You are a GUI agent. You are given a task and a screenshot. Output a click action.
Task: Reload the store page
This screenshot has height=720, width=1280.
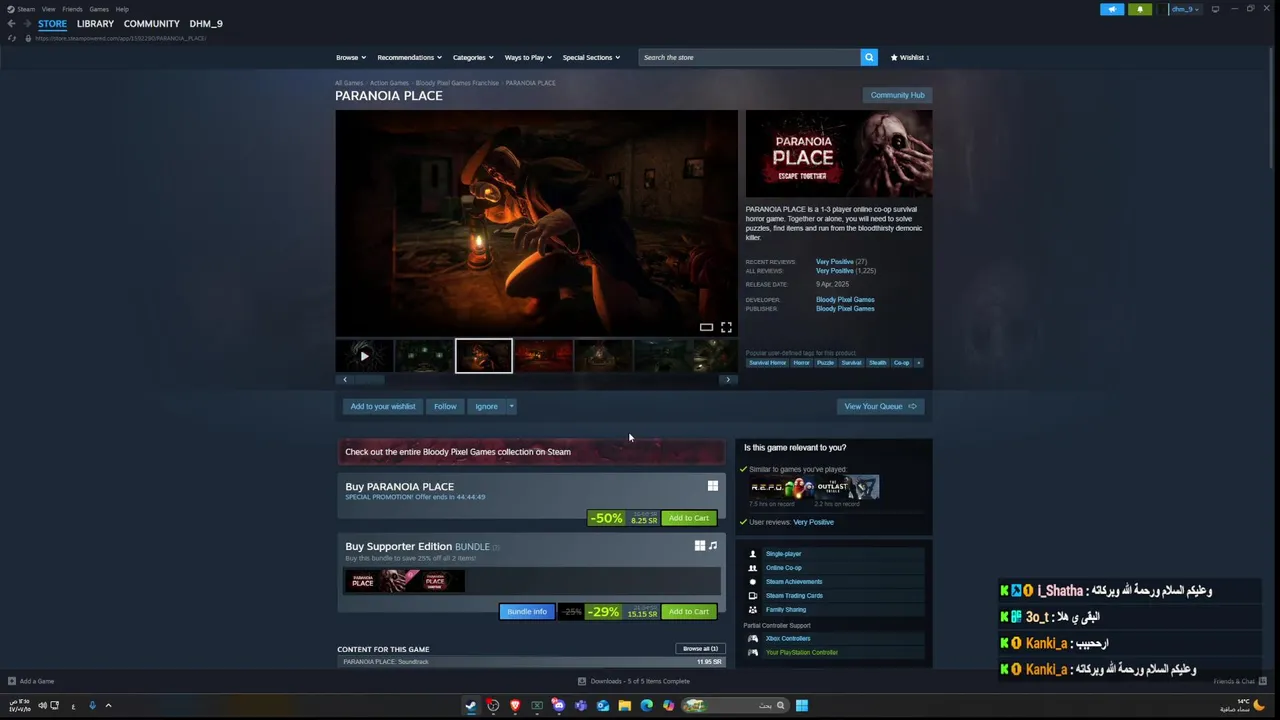point(12,38)
